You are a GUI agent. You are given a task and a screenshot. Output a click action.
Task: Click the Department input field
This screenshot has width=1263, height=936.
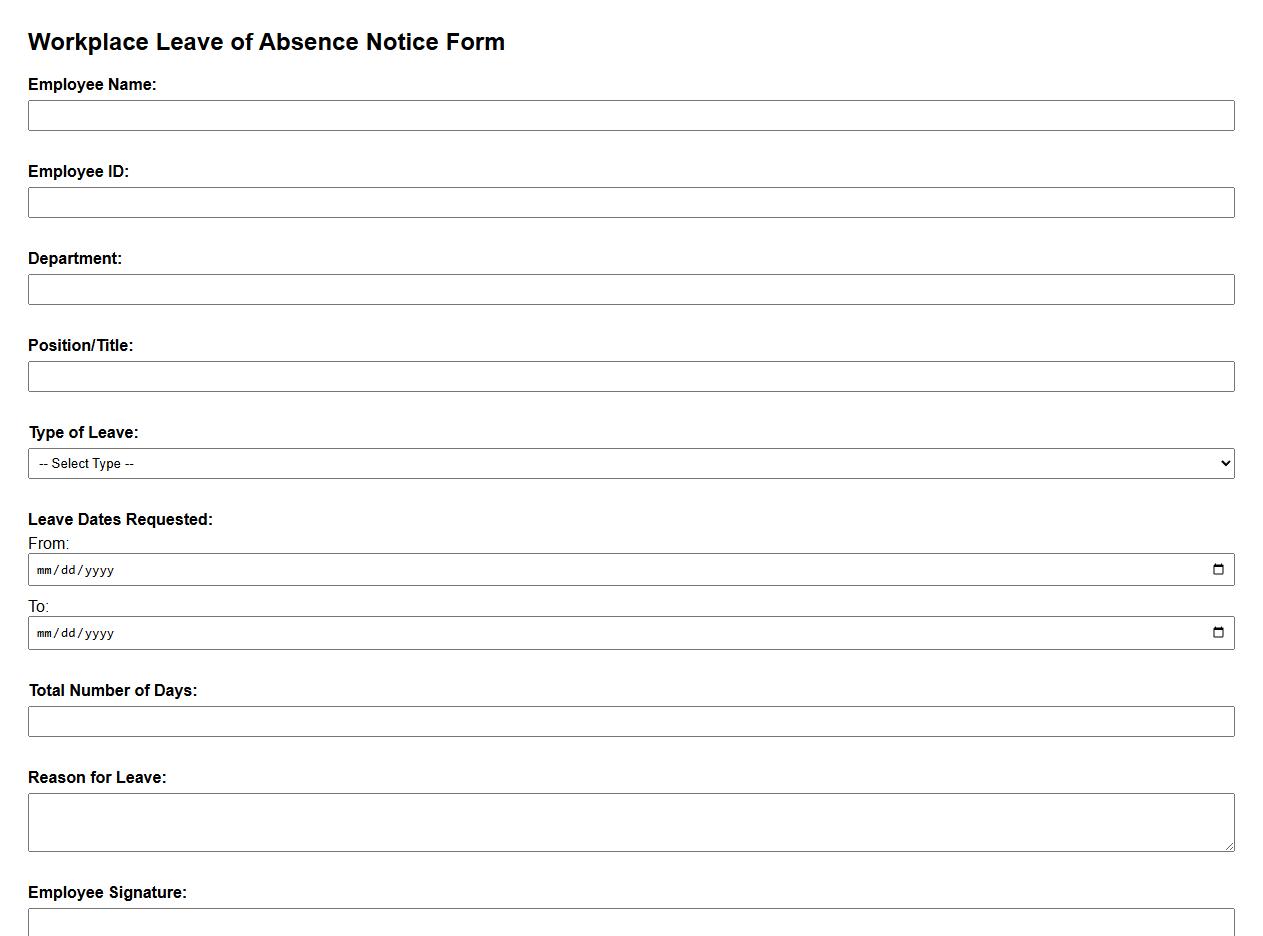pos(631,289)
